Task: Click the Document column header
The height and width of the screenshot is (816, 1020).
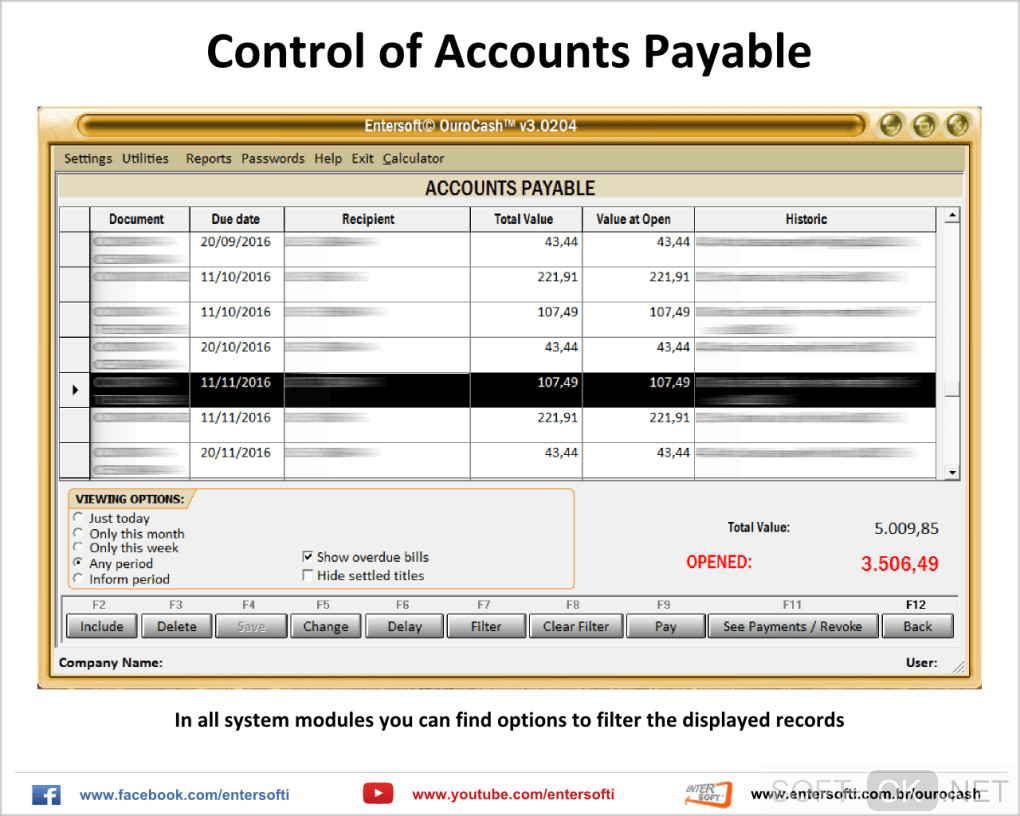Action: tap(139, 219)
